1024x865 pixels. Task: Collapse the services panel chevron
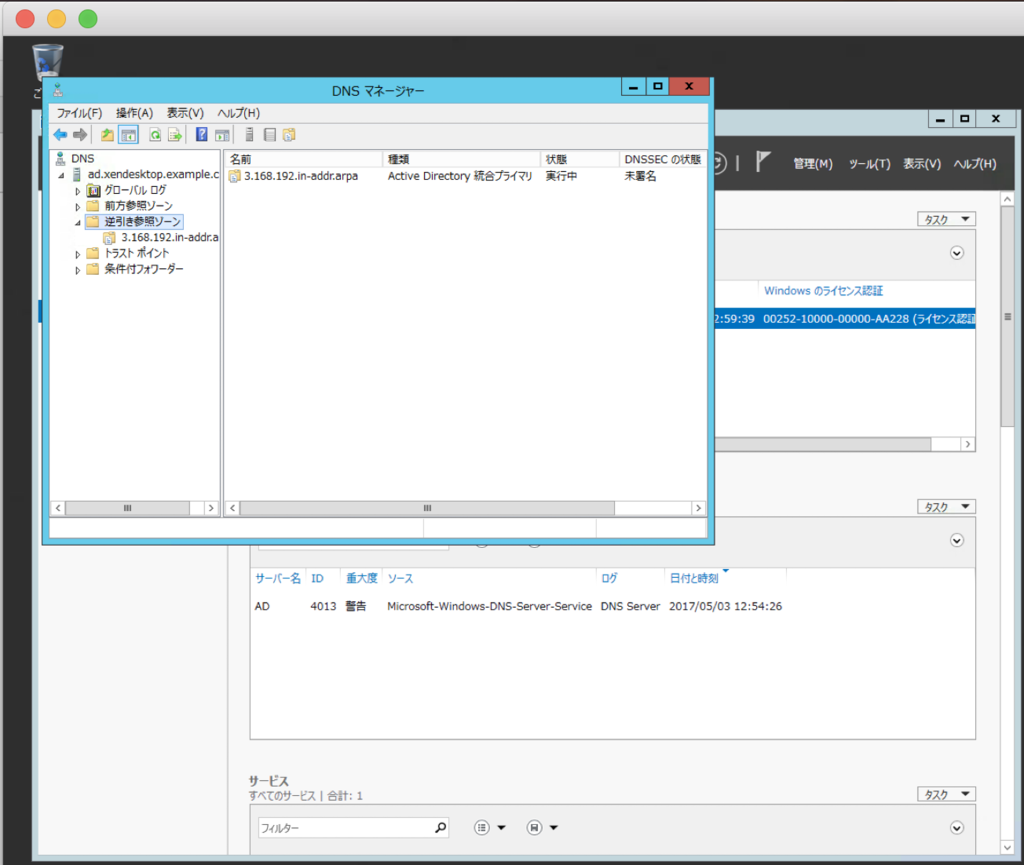pos(957,828)
